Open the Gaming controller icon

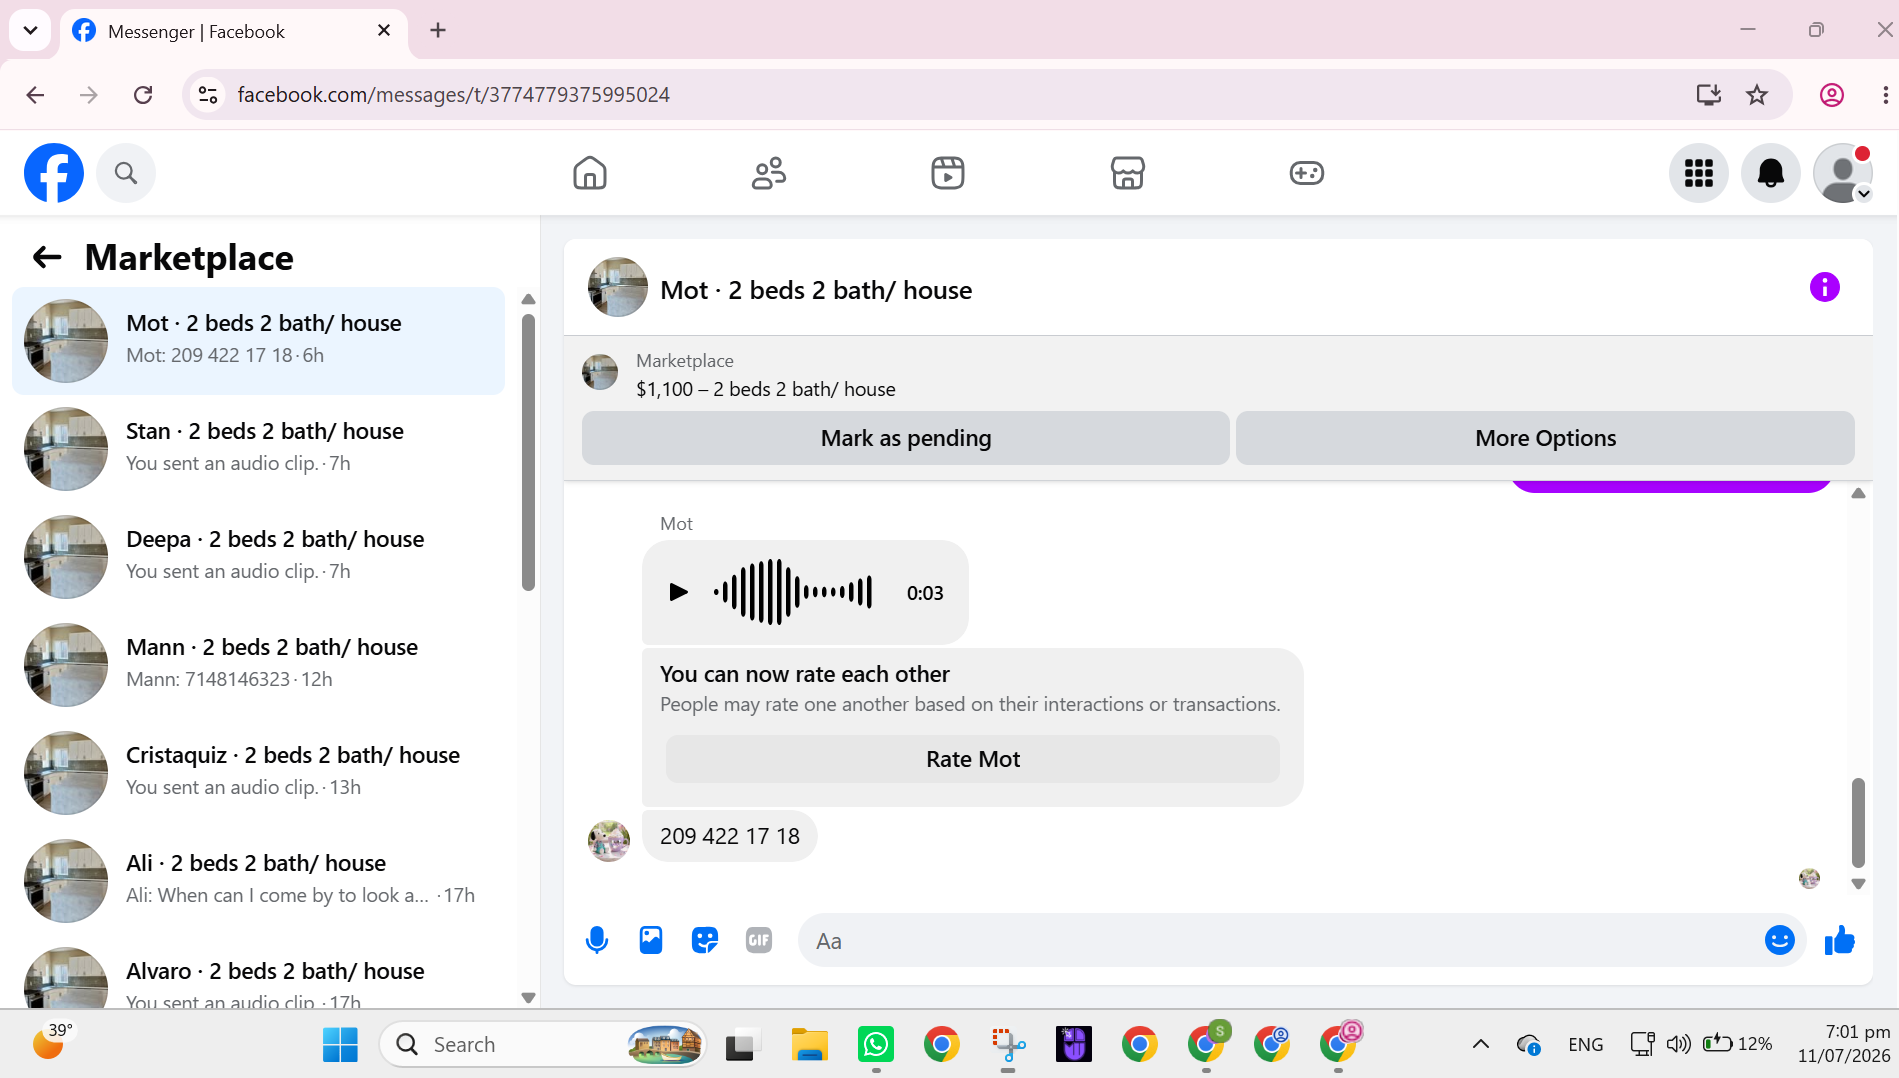point(1307,173)
